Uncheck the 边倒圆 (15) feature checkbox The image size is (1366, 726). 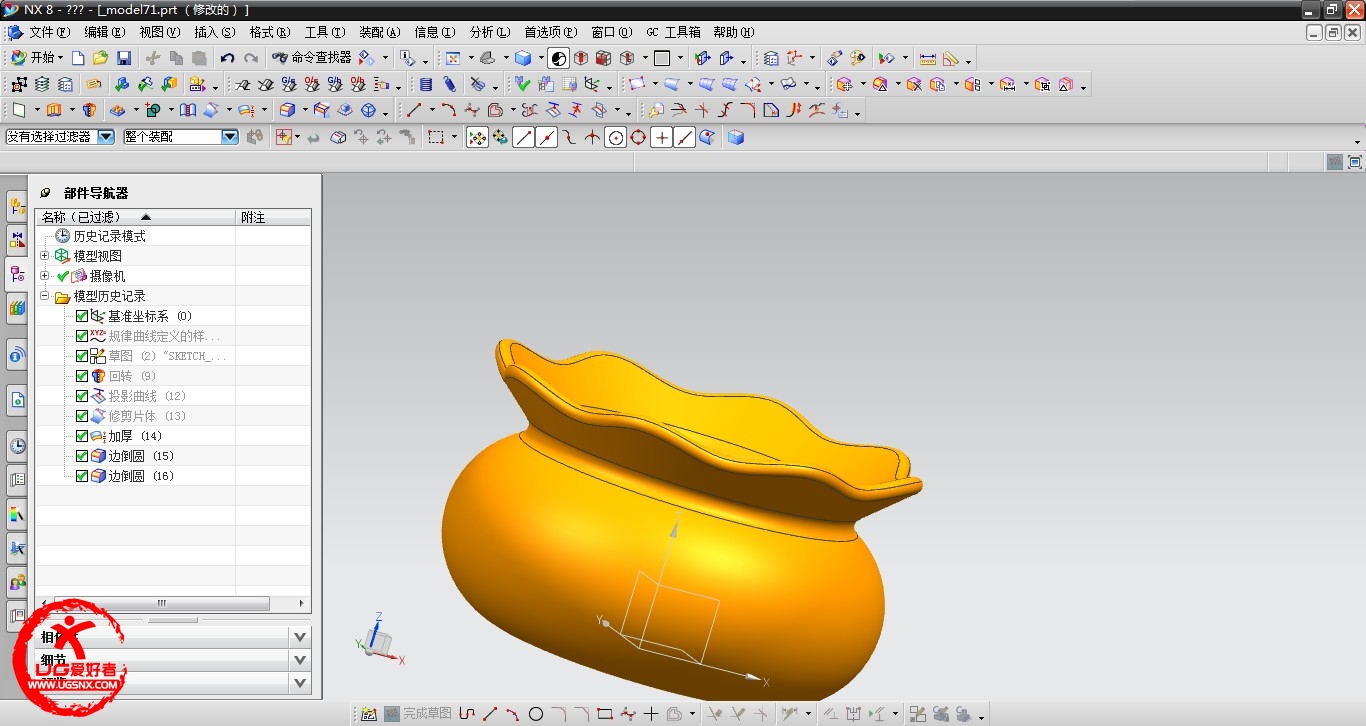(x=82, y=456)
